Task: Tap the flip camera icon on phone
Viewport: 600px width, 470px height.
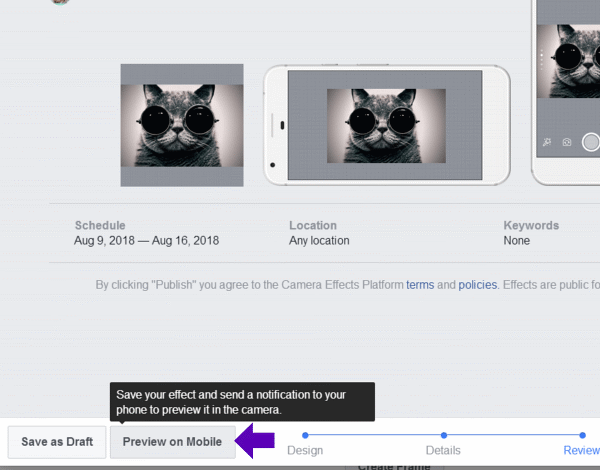Action: [x=567, y=143]
